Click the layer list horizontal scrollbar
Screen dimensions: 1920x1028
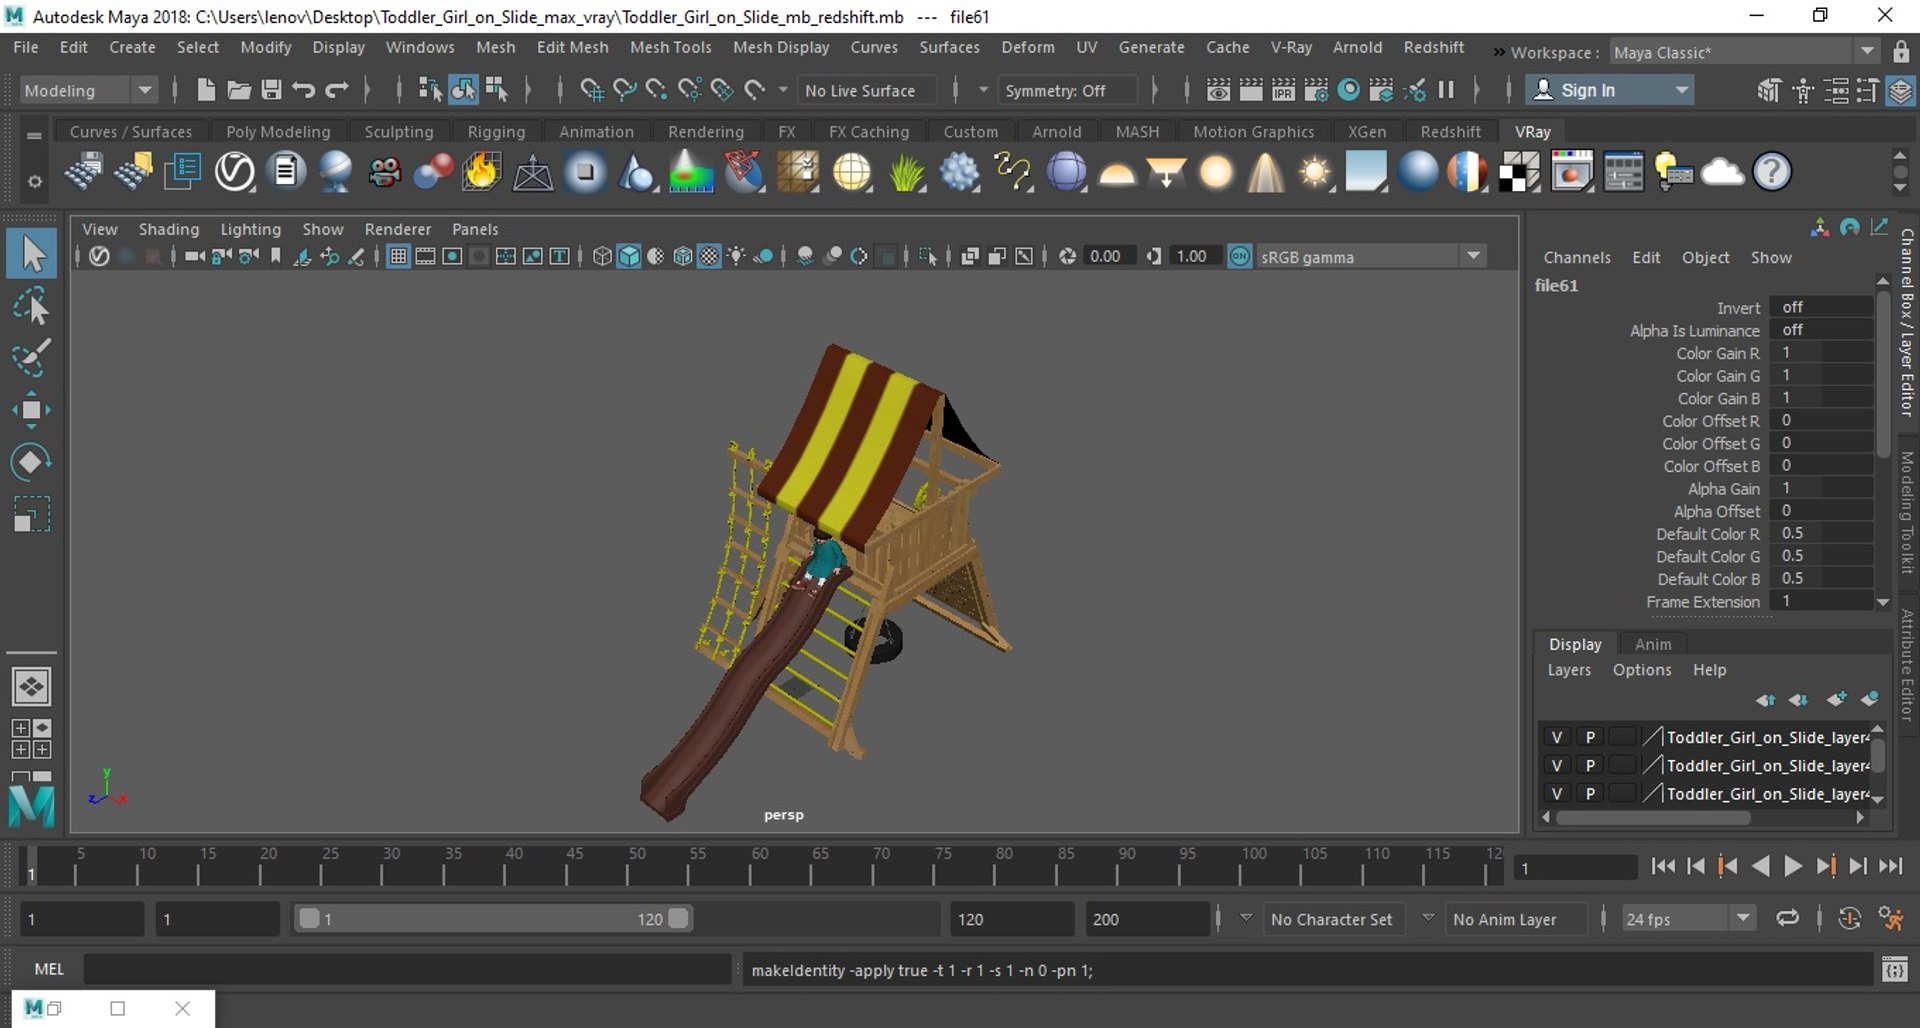[1653, 817]
